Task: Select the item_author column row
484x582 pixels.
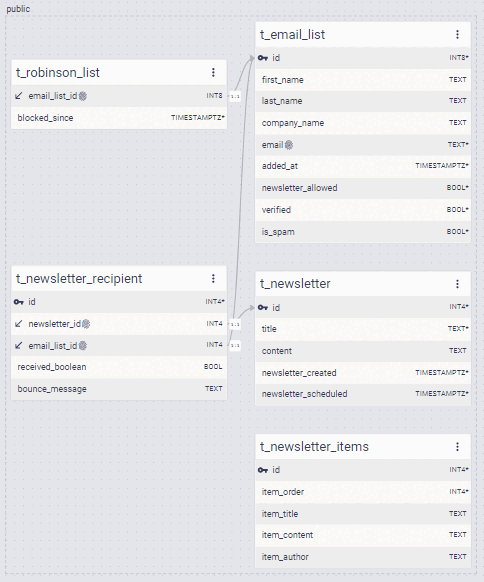Action: 363,557
